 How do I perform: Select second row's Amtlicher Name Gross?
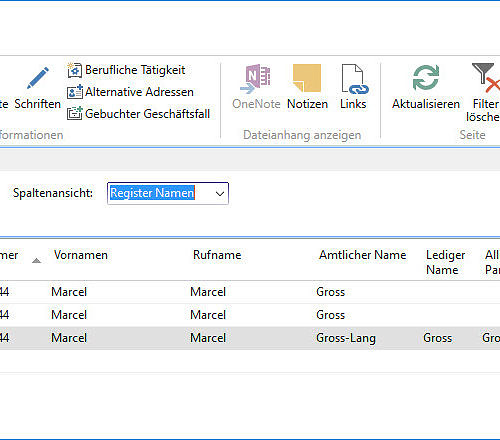pyautogui.click(x=330, y=315)
